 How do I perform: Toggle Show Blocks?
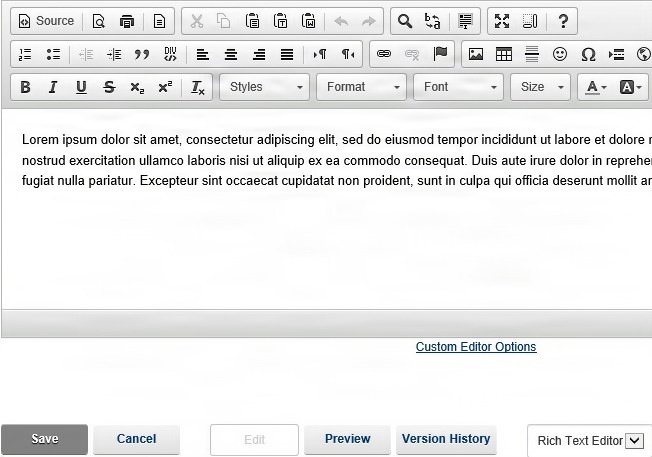[530, 21]
